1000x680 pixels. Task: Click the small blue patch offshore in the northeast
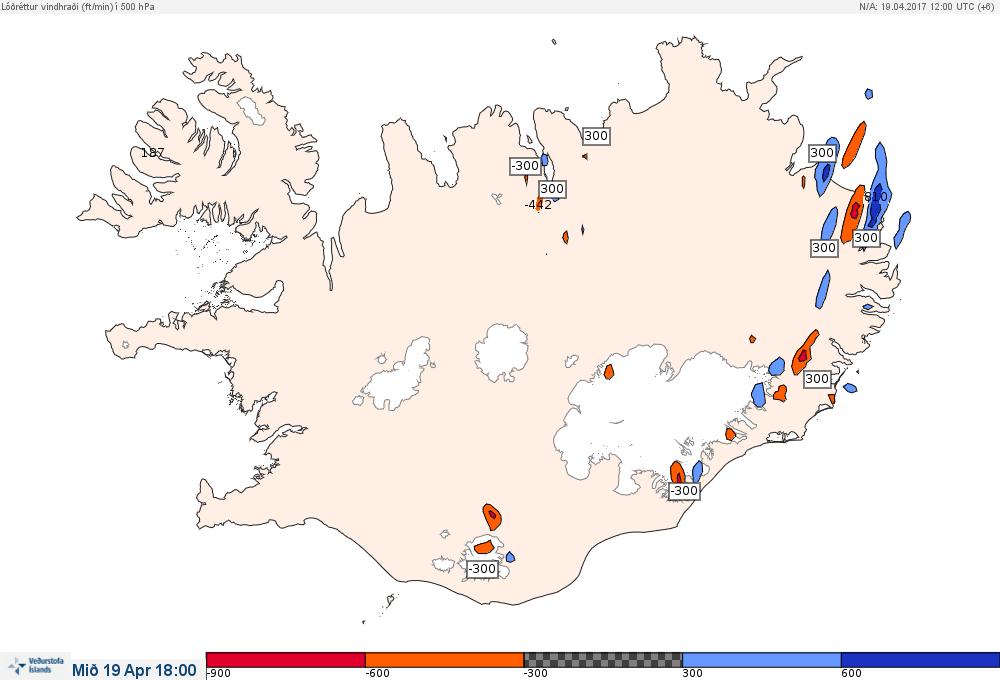(869, 94)
